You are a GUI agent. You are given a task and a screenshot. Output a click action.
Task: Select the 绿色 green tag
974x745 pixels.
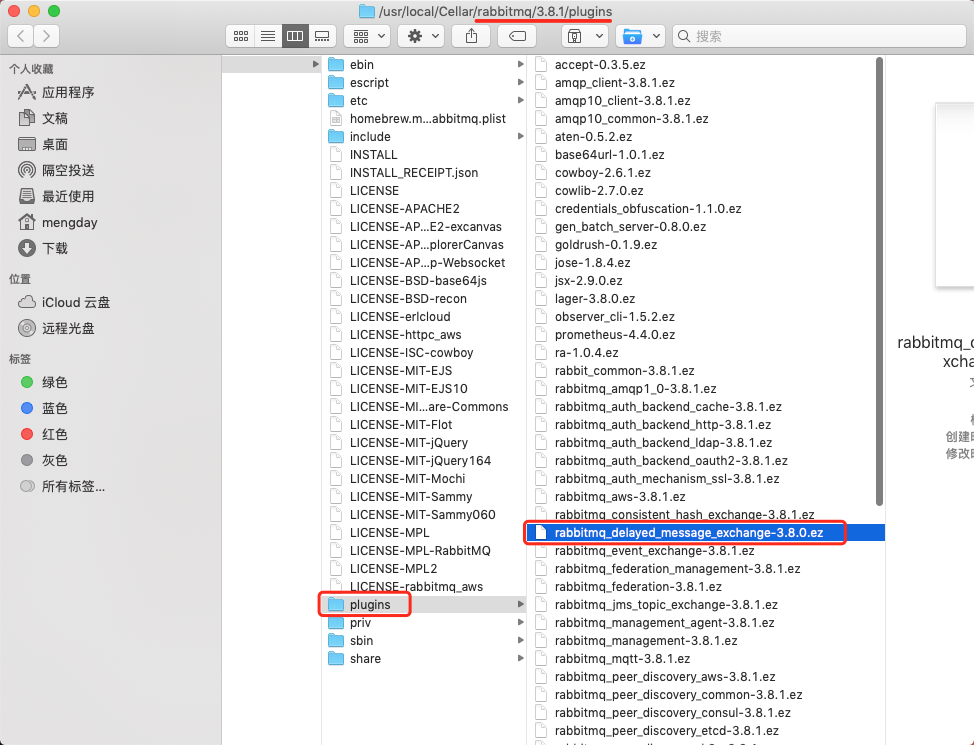pyautogui.click(x=43, y=382)
